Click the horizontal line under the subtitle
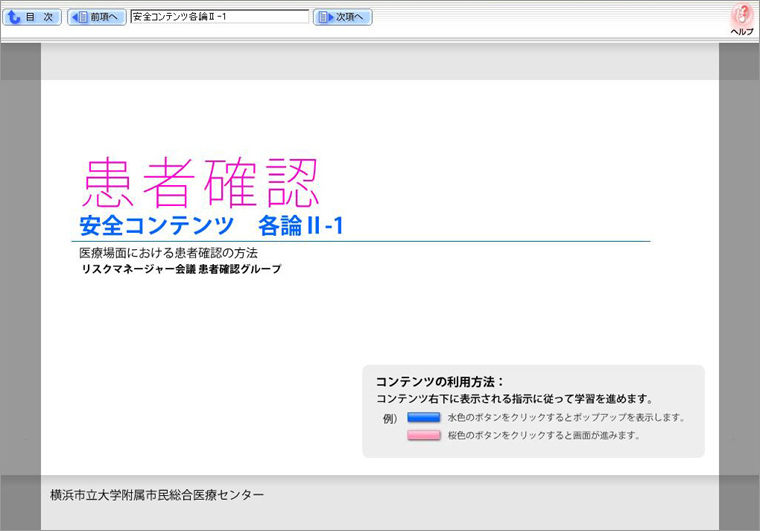This screenshot has width=760, height=531. pos(360,241)
